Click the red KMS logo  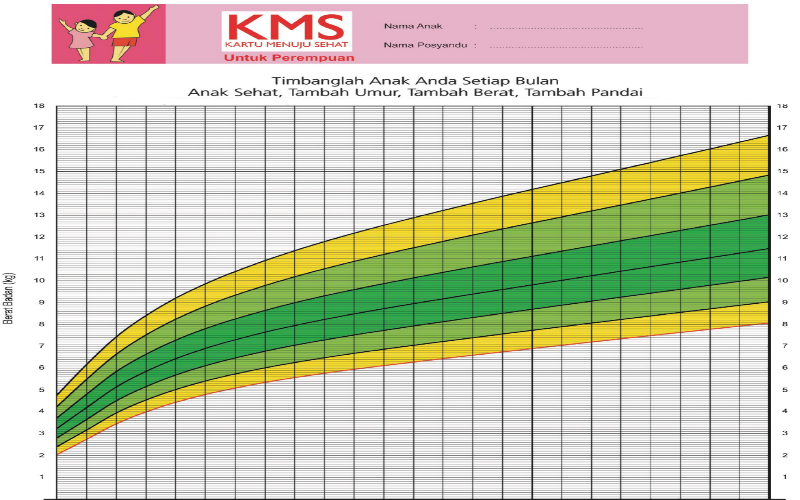pyautogui.click(x=287, y=27)
